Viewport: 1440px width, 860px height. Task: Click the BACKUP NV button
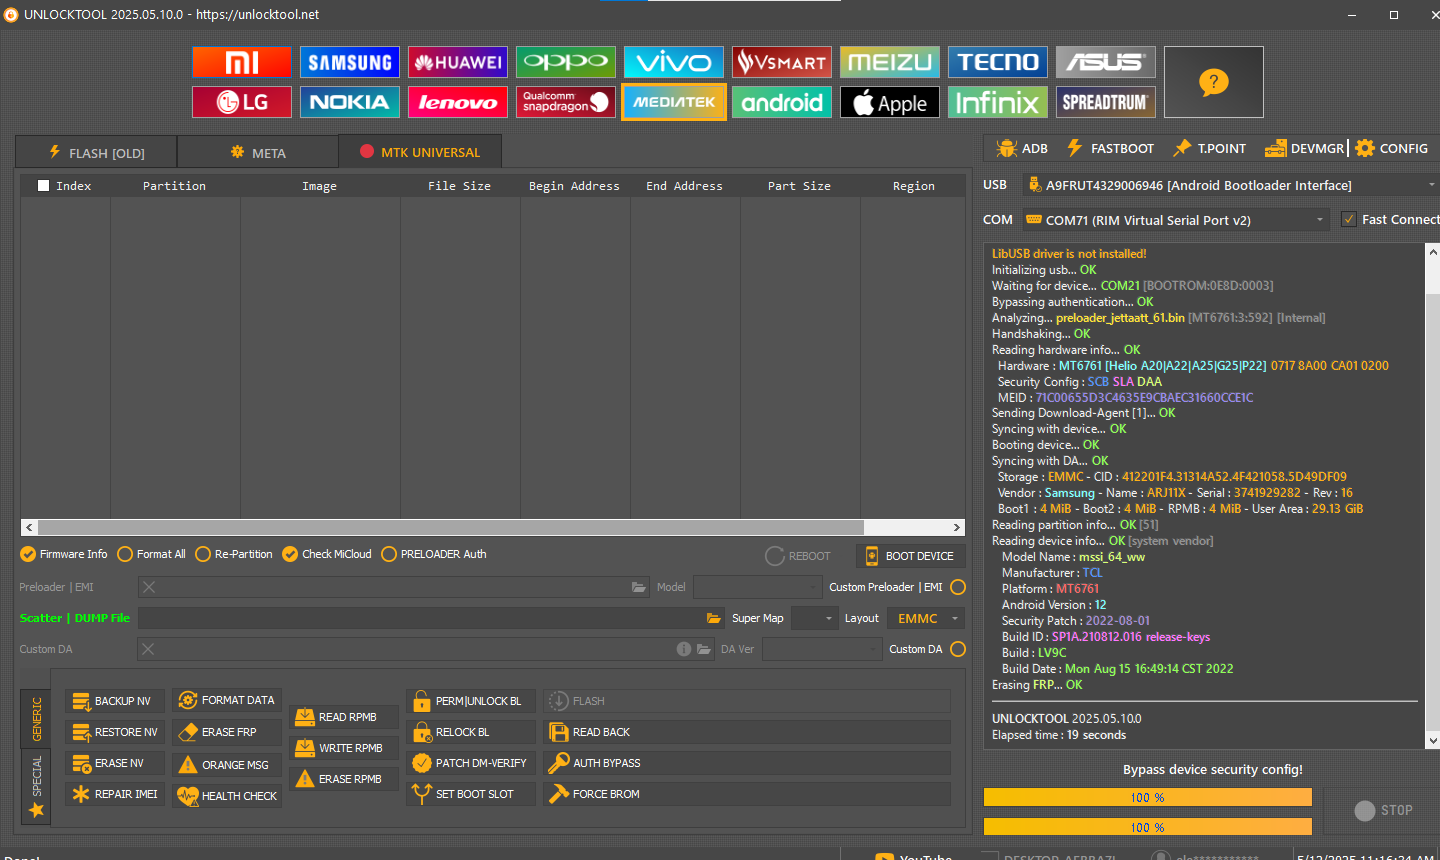tap(114, 701)
